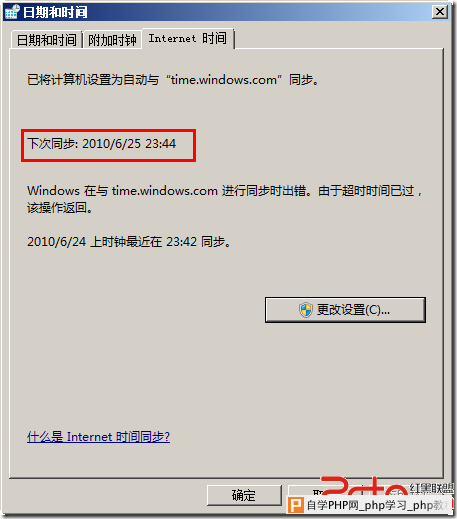Open the 附加时钟 tab
Viewport: 457px width, 519px height.
[112, 40]
